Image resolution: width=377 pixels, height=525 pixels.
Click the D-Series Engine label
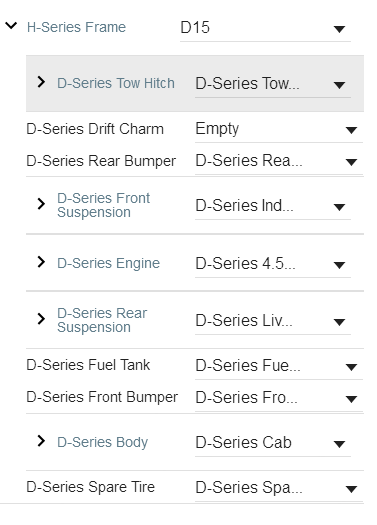point(108,263)
